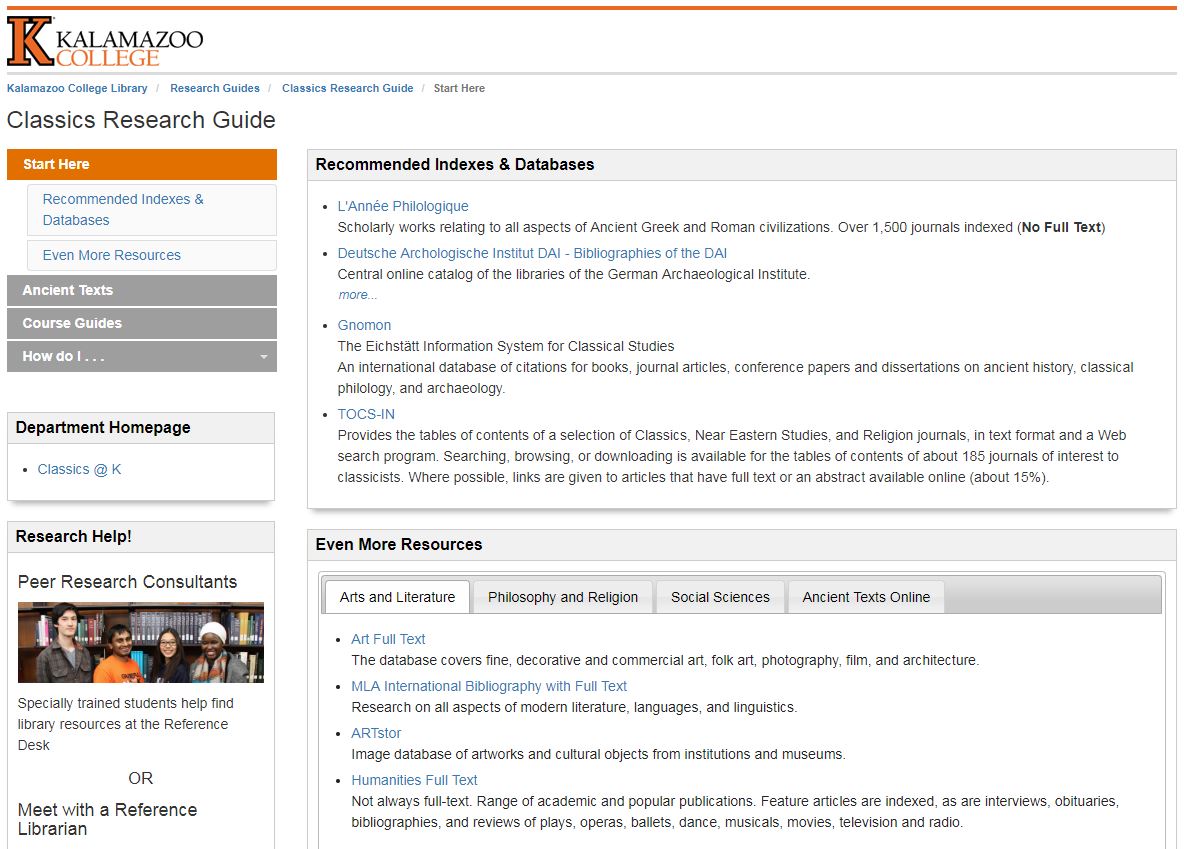Expand the DAI description with more...
Screen dimensions: 1184x849
(x=357, y=295)
